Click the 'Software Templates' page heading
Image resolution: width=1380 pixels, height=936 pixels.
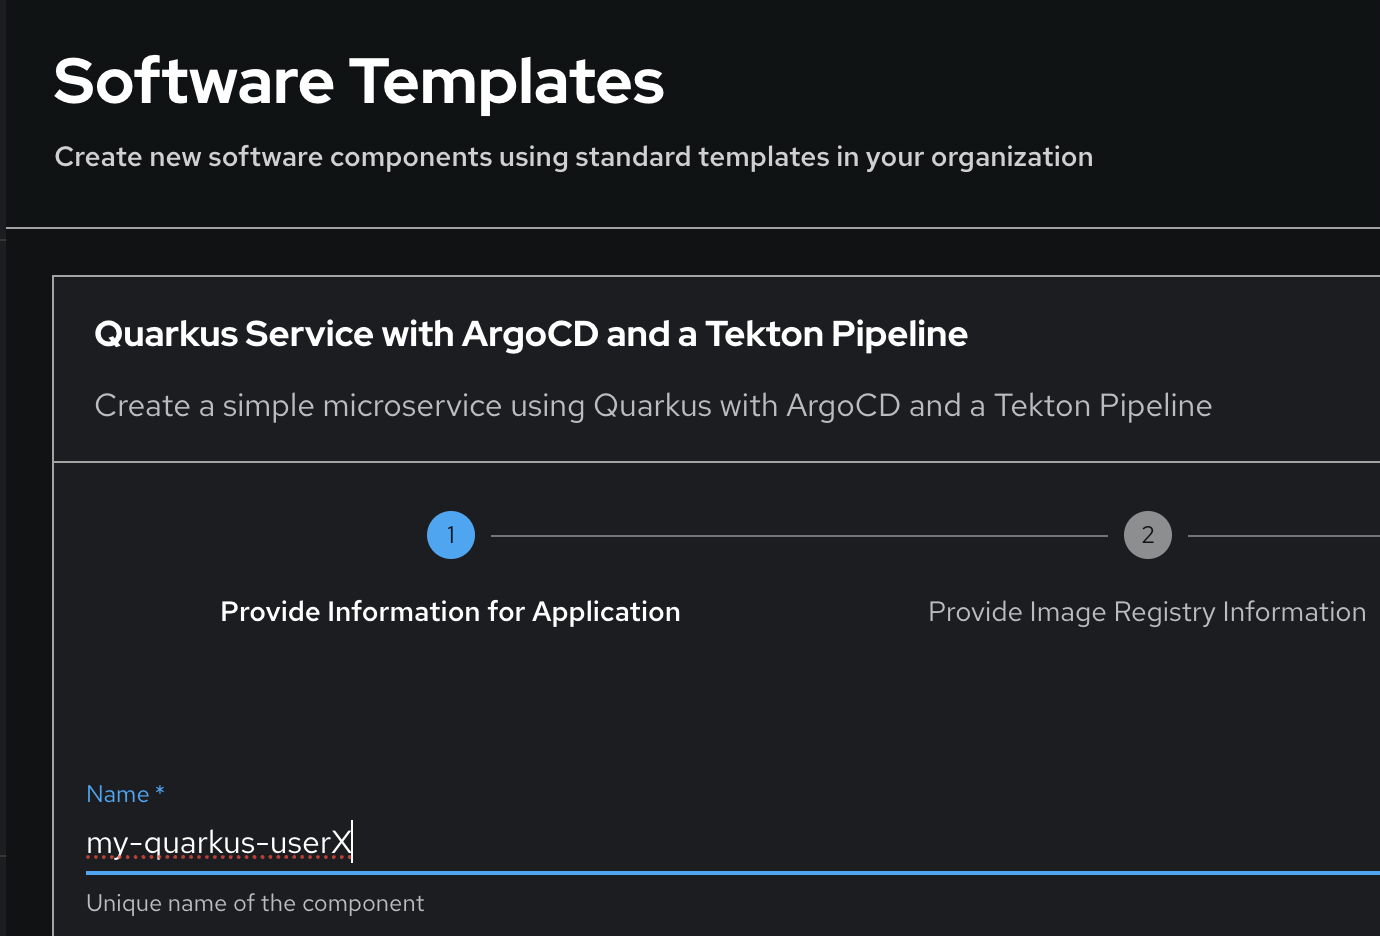359,81
